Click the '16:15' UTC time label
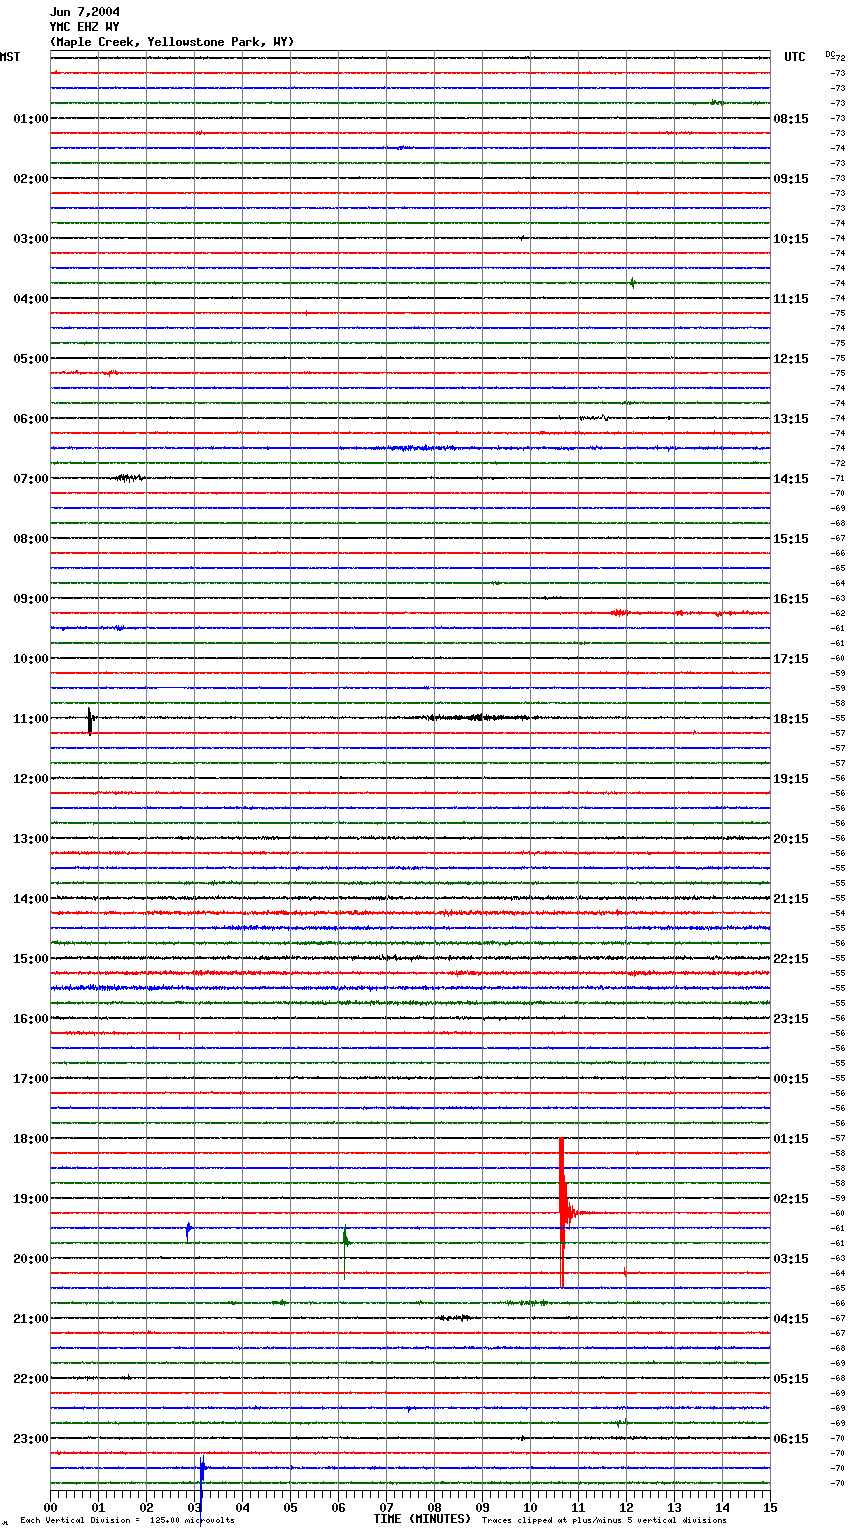 pos(791,599)
